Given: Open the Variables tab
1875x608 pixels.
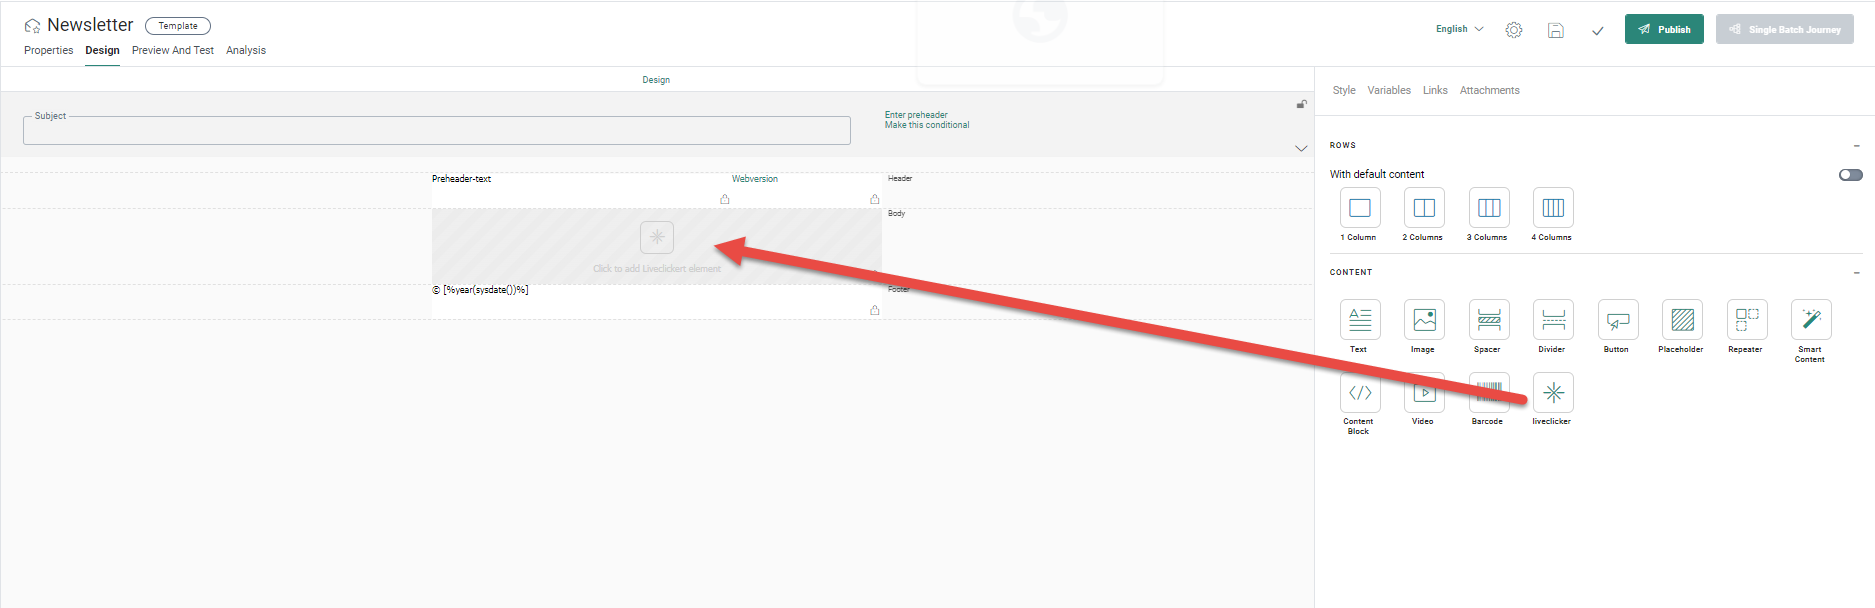Looking at the screenshot, I should [1388, 90].
